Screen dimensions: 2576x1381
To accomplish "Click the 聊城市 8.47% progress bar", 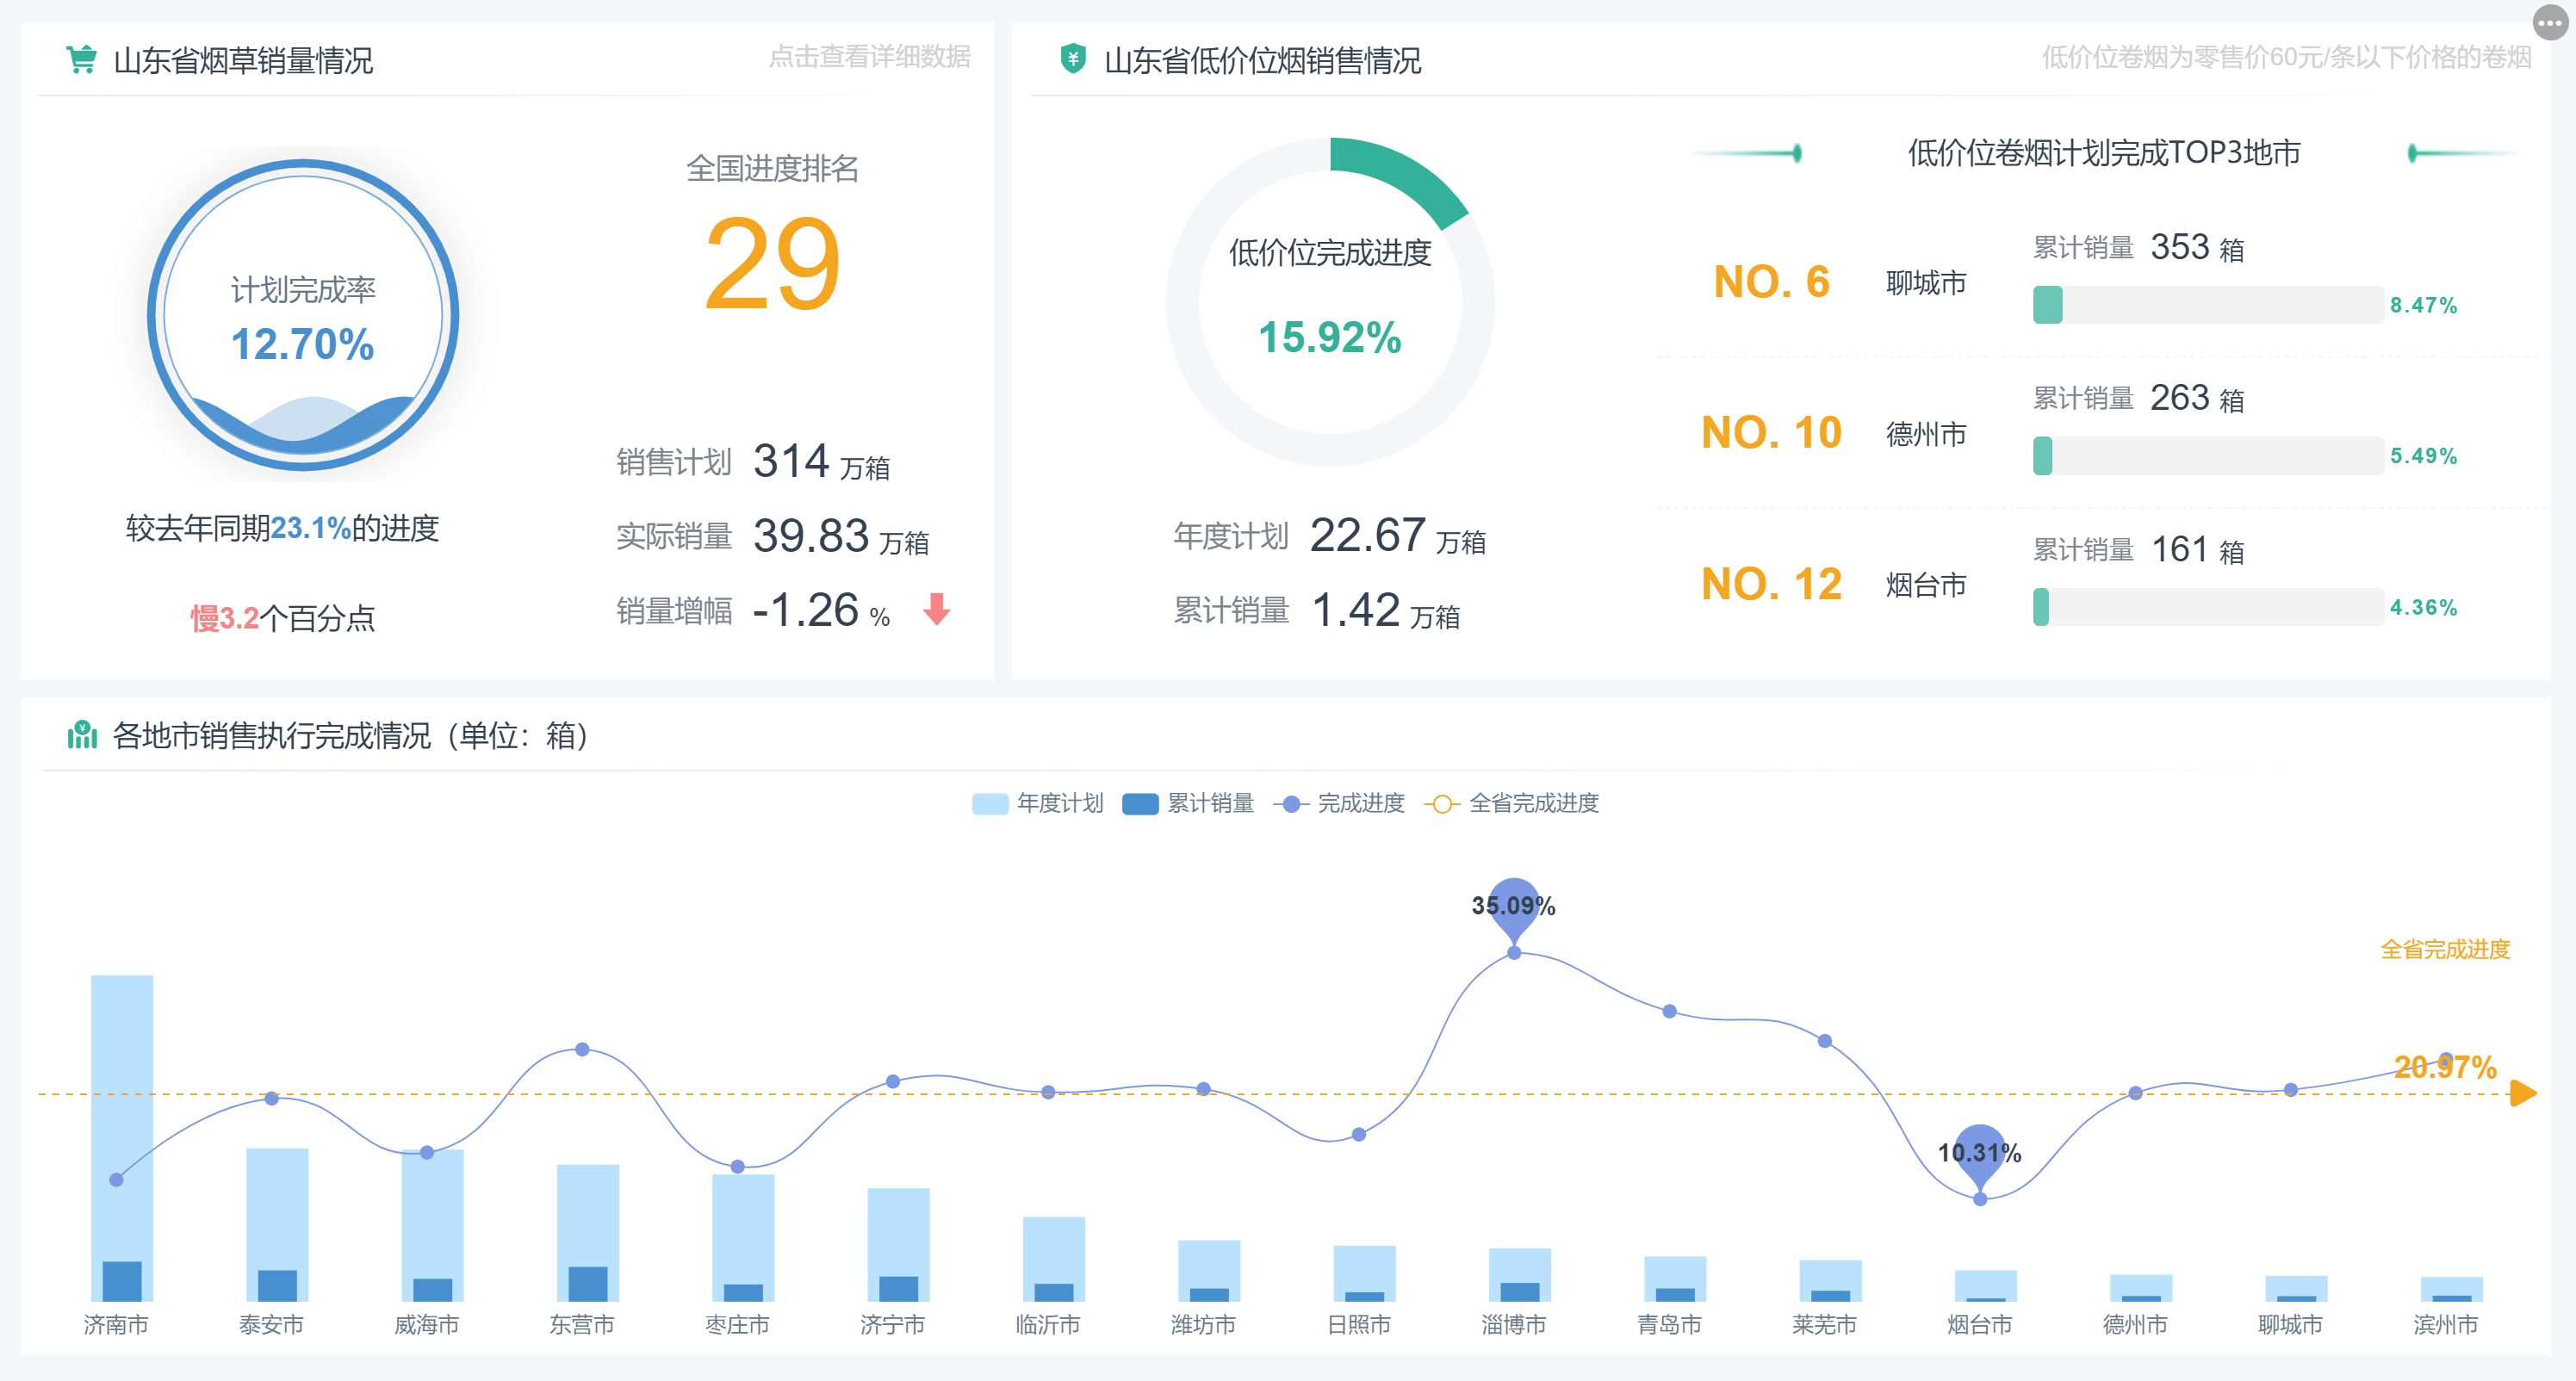I will click(2207, 305).
